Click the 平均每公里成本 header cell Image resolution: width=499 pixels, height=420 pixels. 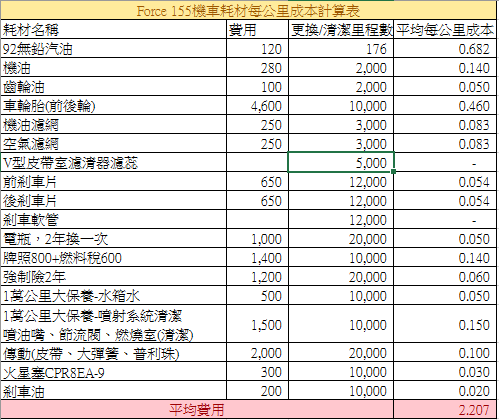445,29
